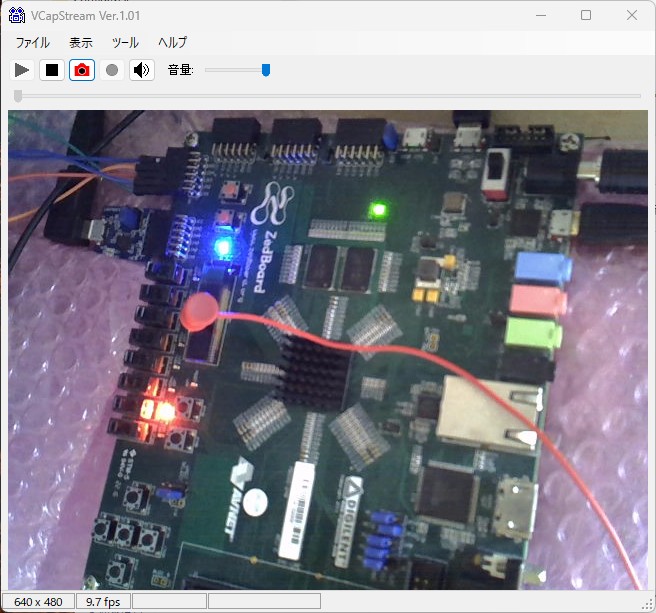Close the VCapStream window
The width and height of the screenshot is (656, 613).
pyautogui.click(x=631, y=15)
